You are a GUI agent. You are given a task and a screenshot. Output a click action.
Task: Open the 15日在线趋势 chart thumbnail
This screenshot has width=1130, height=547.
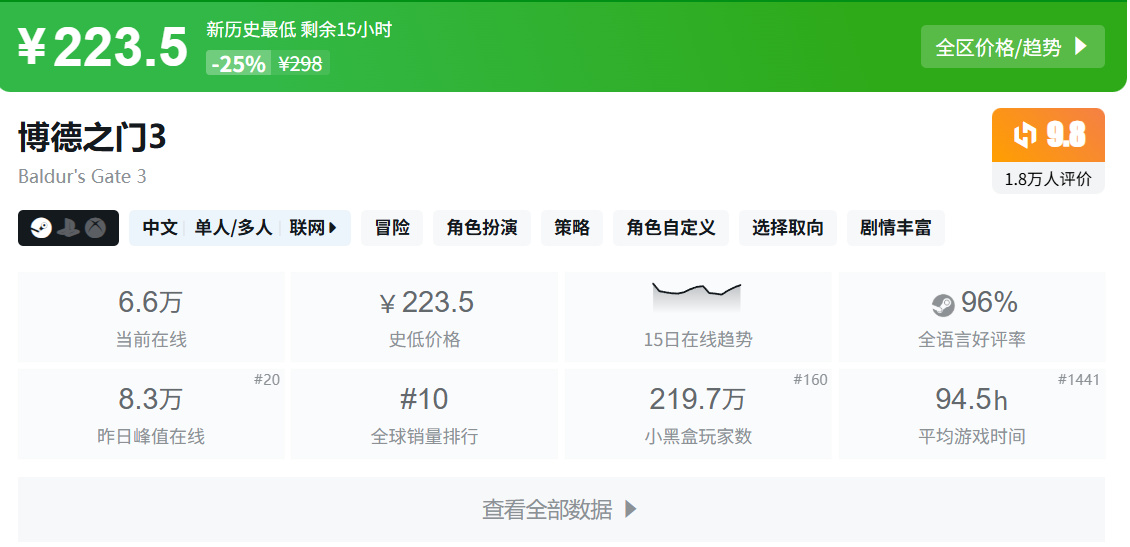697,298
